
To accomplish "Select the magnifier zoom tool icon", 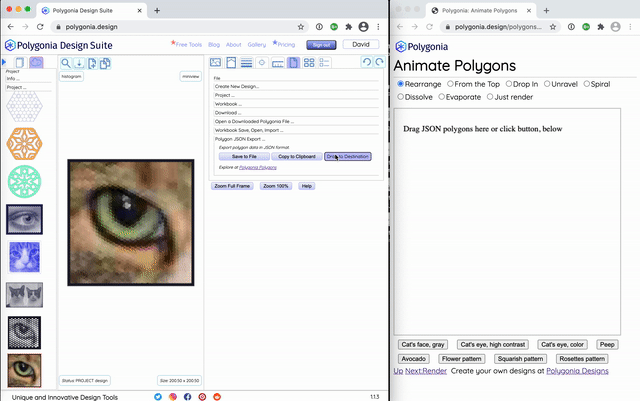I will 66,63.
